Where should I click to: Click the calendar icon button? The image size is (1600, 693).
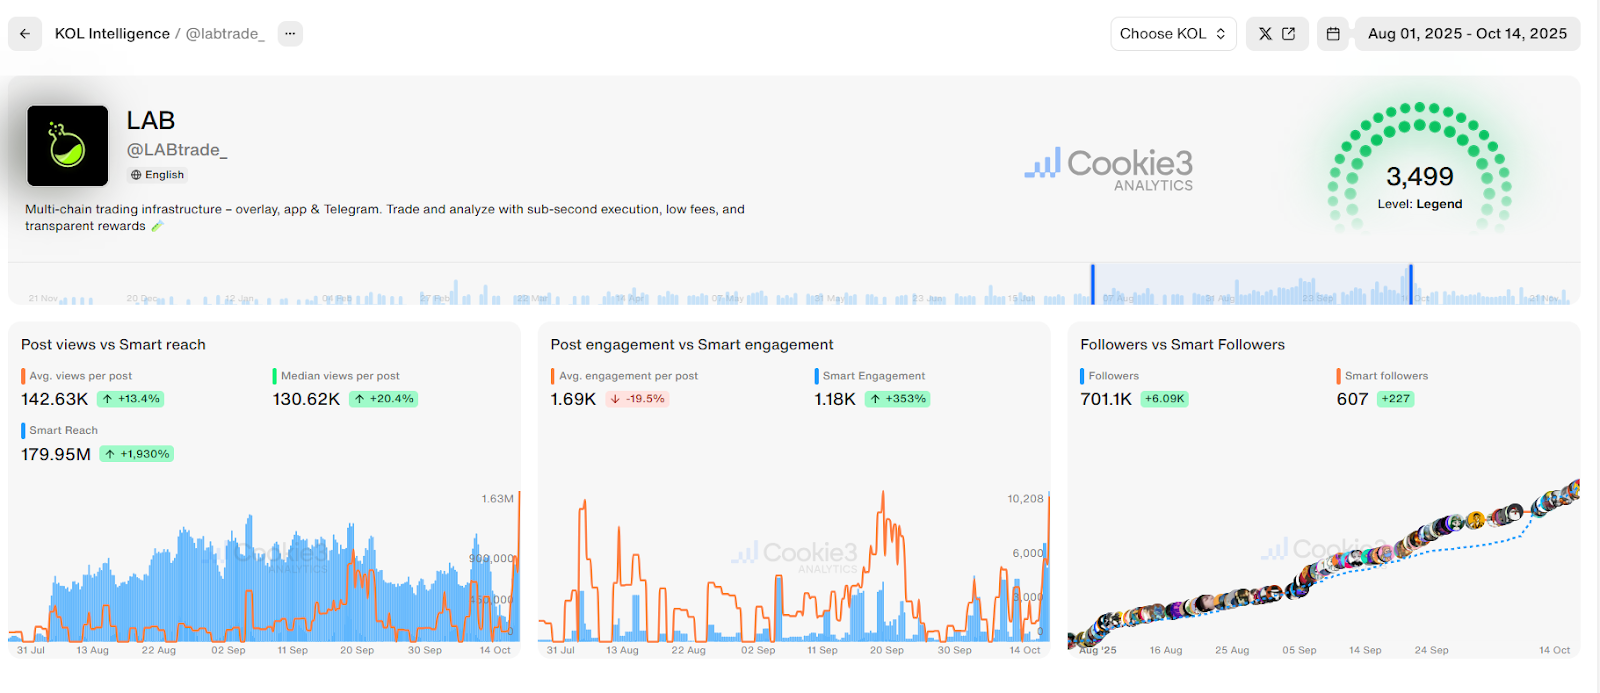[x=1333, y=34]
